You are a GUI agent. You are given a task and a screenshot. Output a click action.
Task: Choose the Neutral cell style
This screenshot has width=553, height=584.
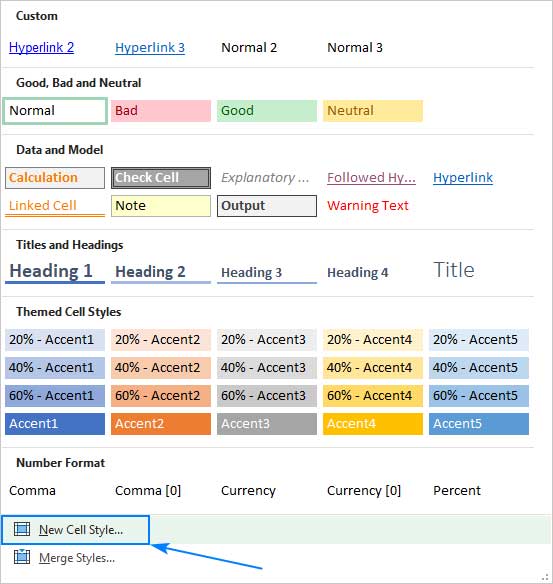tap(373, 111)
